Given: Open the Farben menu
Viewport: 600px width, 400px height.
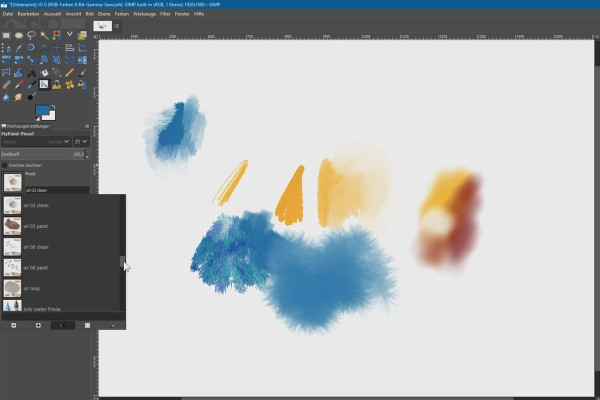Looking at the screenshot, I should (x=122, y=14).
